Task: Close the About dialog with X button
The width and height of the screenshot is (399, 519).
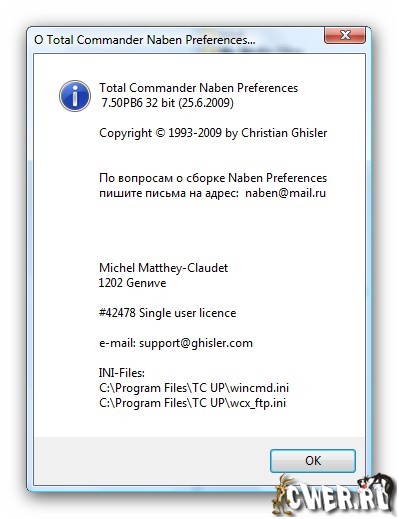Action: coord(345,35)
